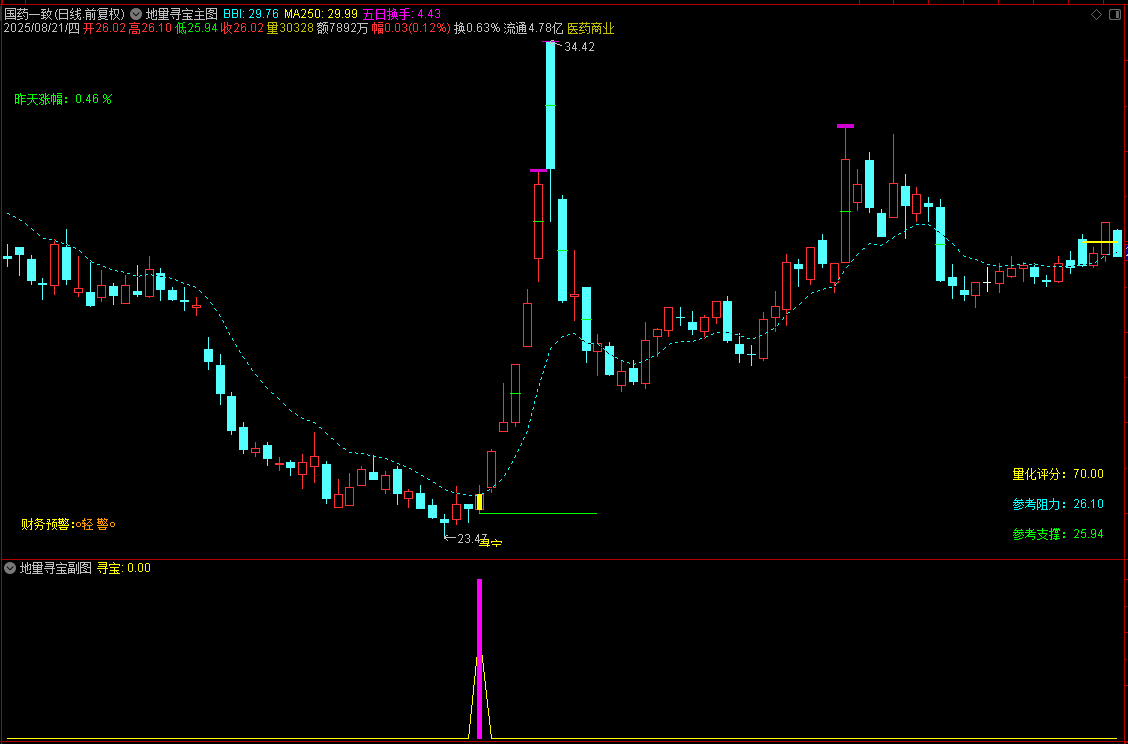
Task: Click the low price 低25.94
Action: click(196, 29)
